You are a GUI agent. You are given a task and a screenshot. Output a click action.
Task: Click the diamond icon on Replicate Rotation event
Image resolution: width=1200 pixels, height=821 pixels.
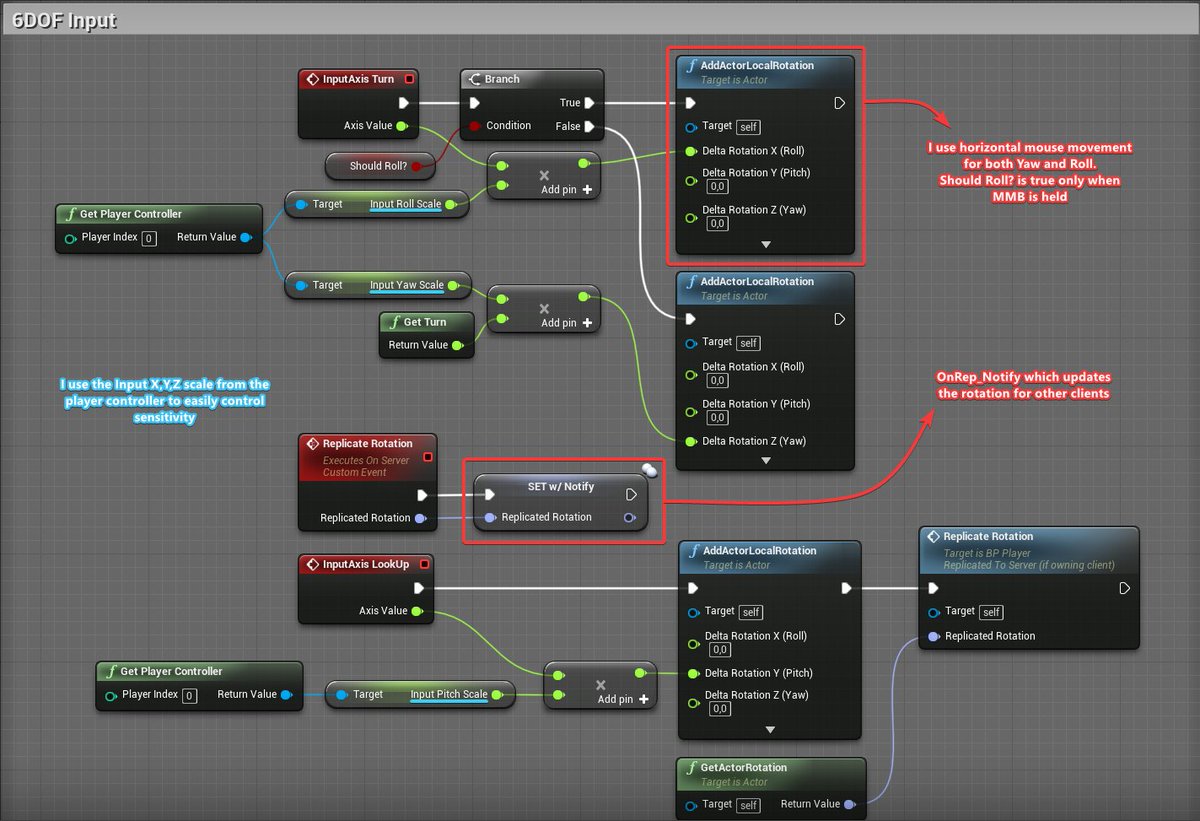click(310, 443)
